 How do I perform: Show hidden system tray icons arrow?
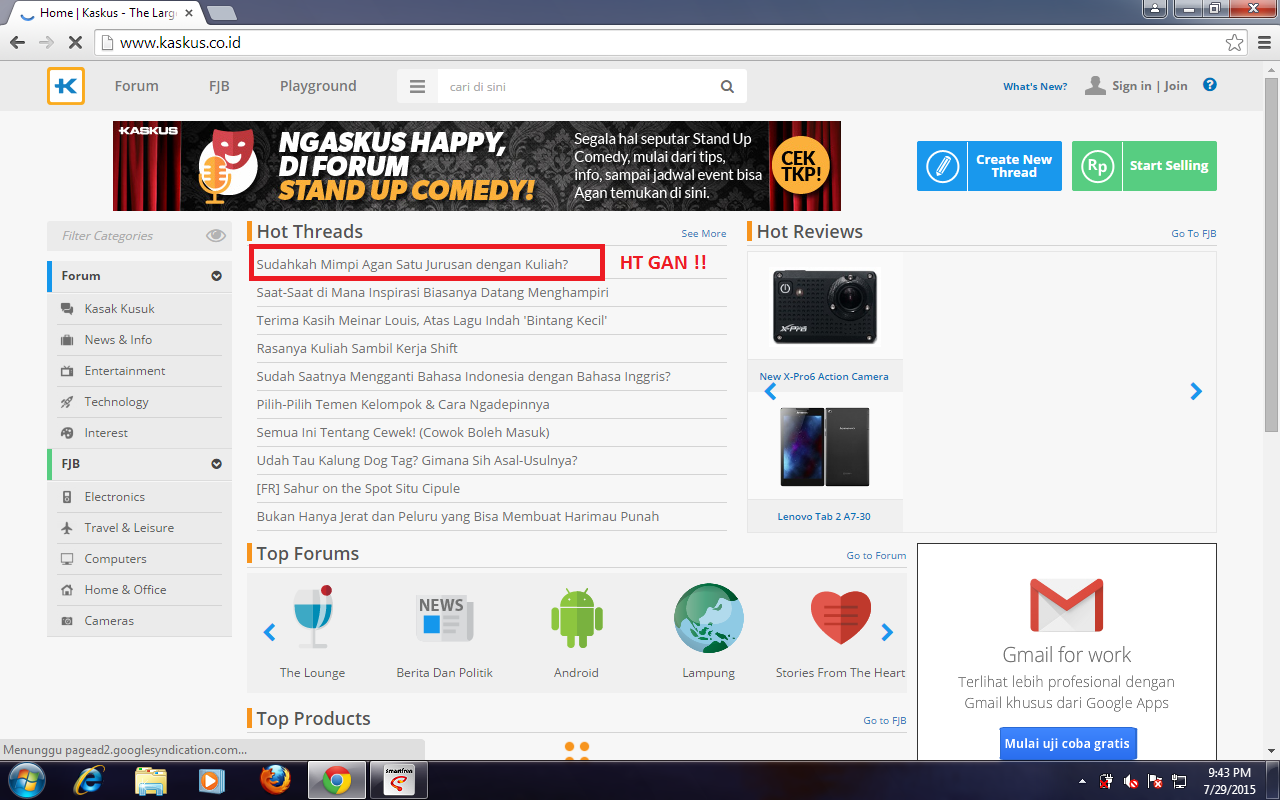1082,781
